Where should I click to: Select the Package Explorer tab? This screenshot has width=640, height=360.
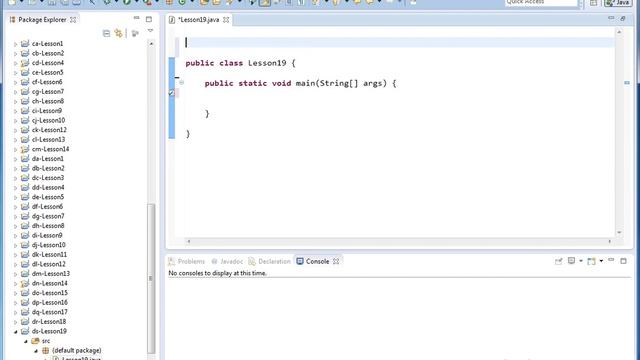point(42,20)
